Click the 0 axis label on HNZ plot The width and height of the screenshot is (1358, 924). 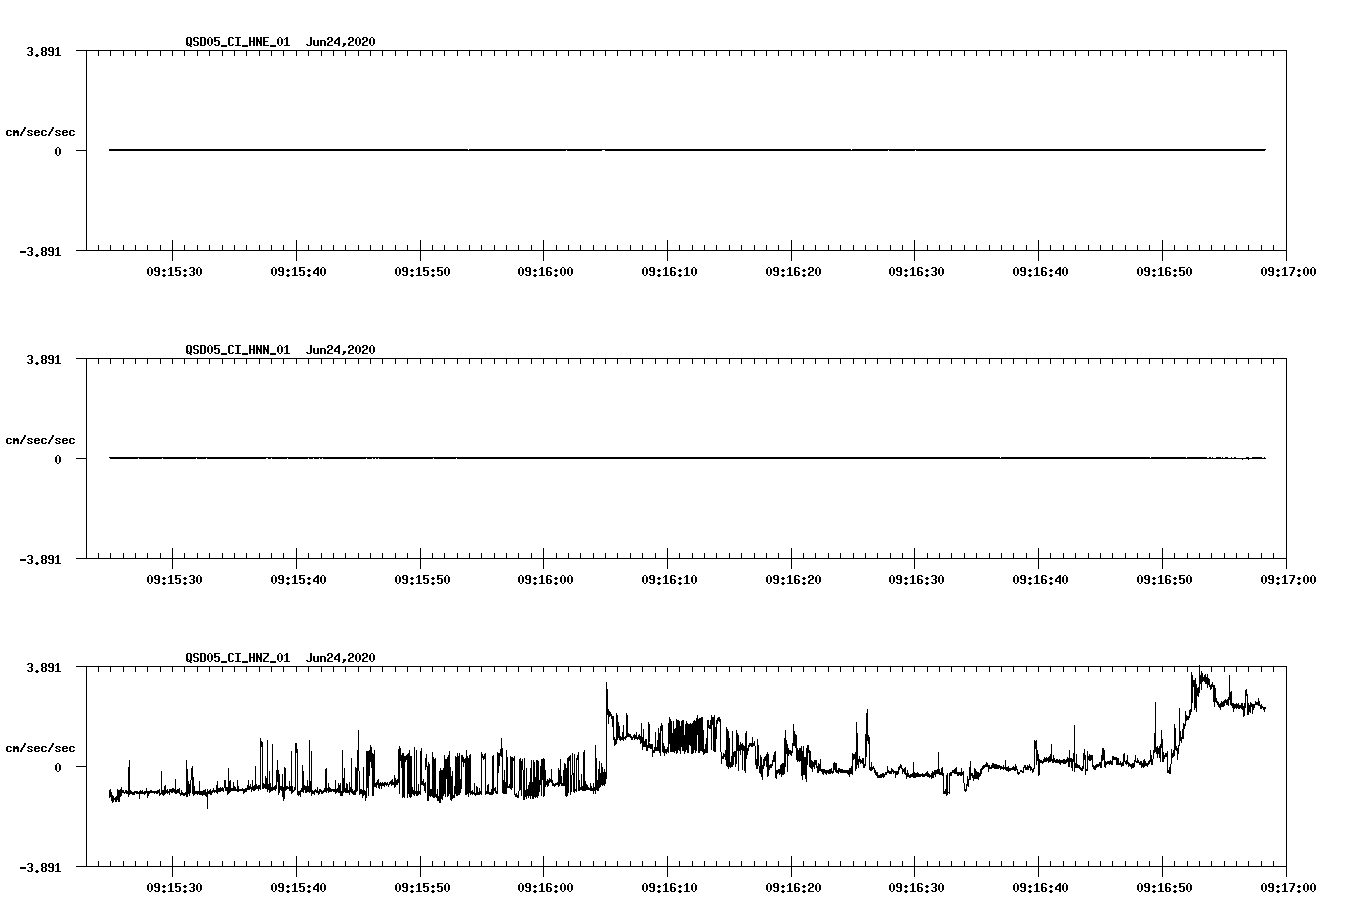click(x=58, y=768)
